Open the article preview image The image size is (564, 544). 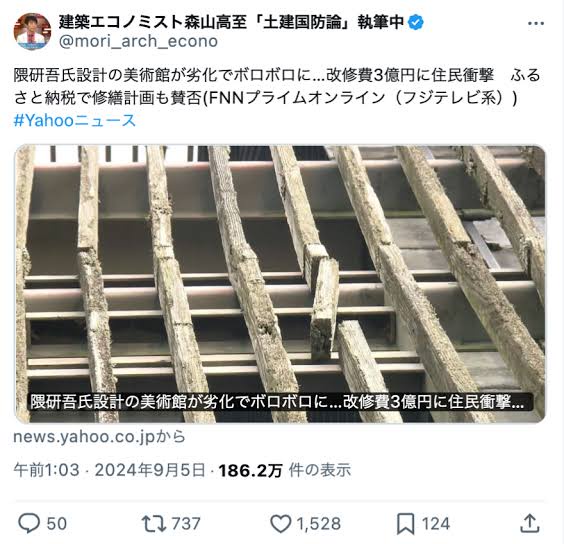click(280, 284)
